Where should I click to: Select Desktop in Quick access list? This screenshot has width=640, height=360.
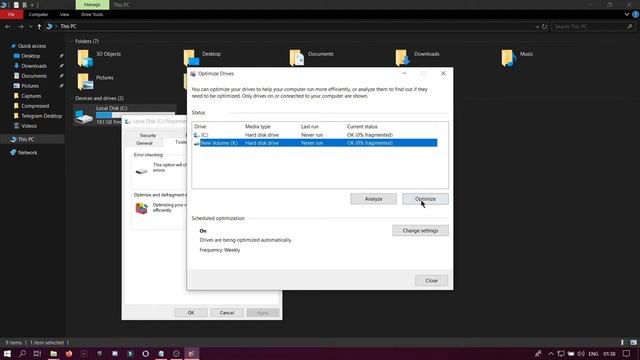tap(31, 56)
